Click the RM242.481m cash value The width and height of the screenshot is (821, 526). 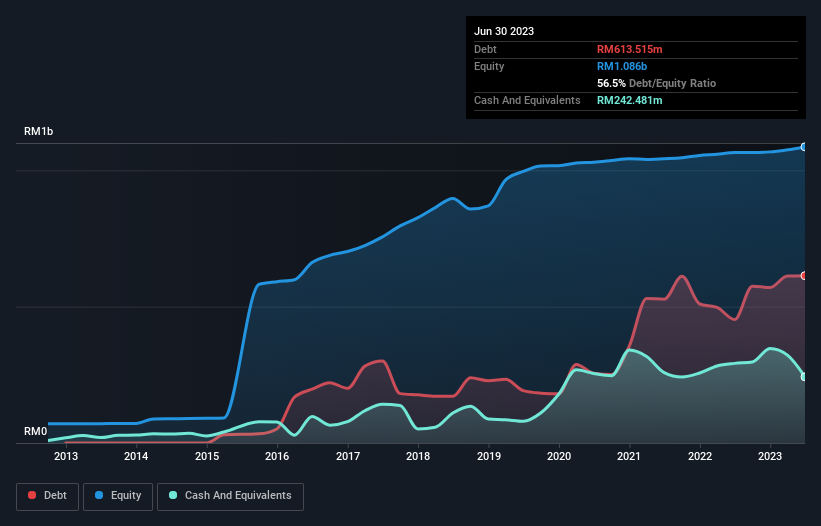(629, 100)
